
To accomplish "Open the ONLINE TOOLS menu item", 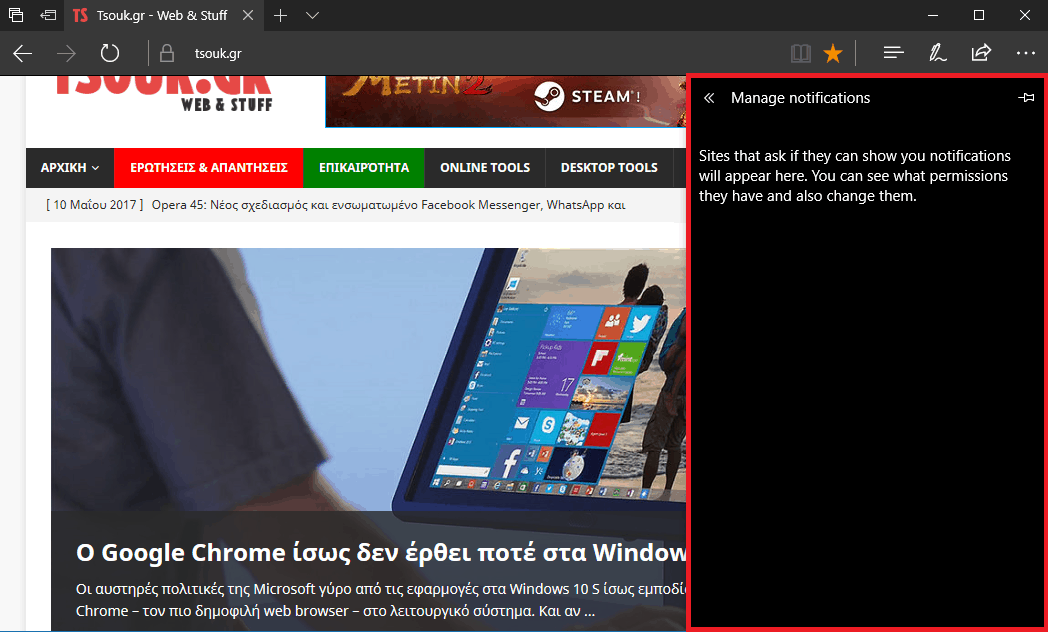I will click(484, 168).
